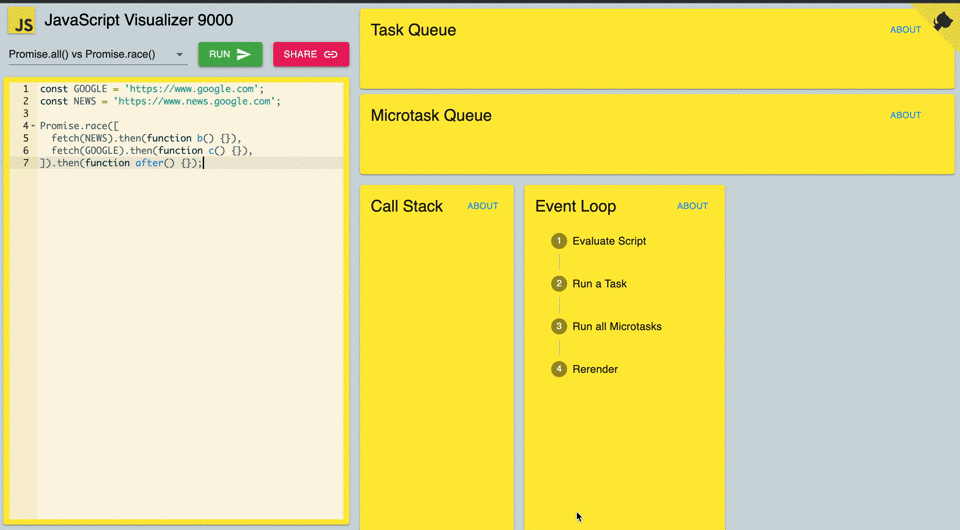Click the 'Microtask Queue' heading
Screen dimensions: 960x530
(431, 116)
